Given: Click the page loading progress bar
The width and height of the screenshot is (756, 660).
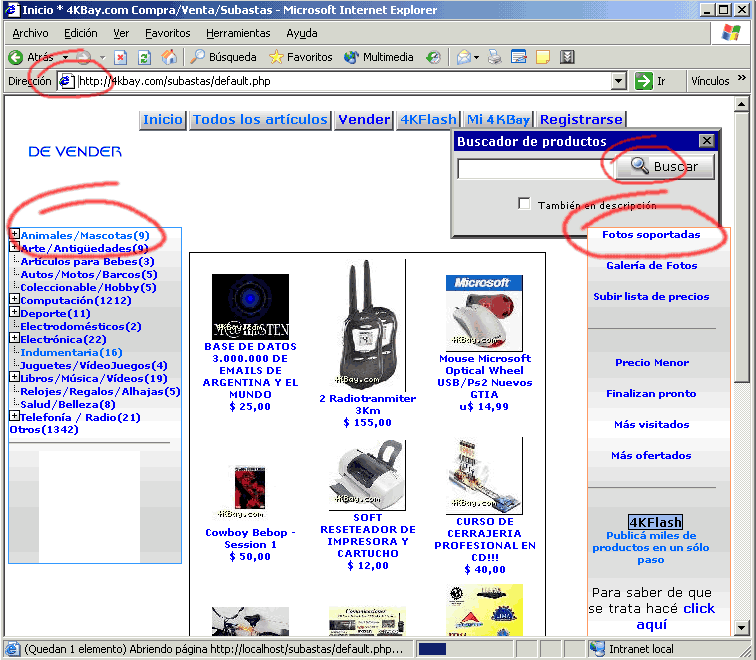Looking at the screenshot, I should pyautogui.click(x=463, y=649).
